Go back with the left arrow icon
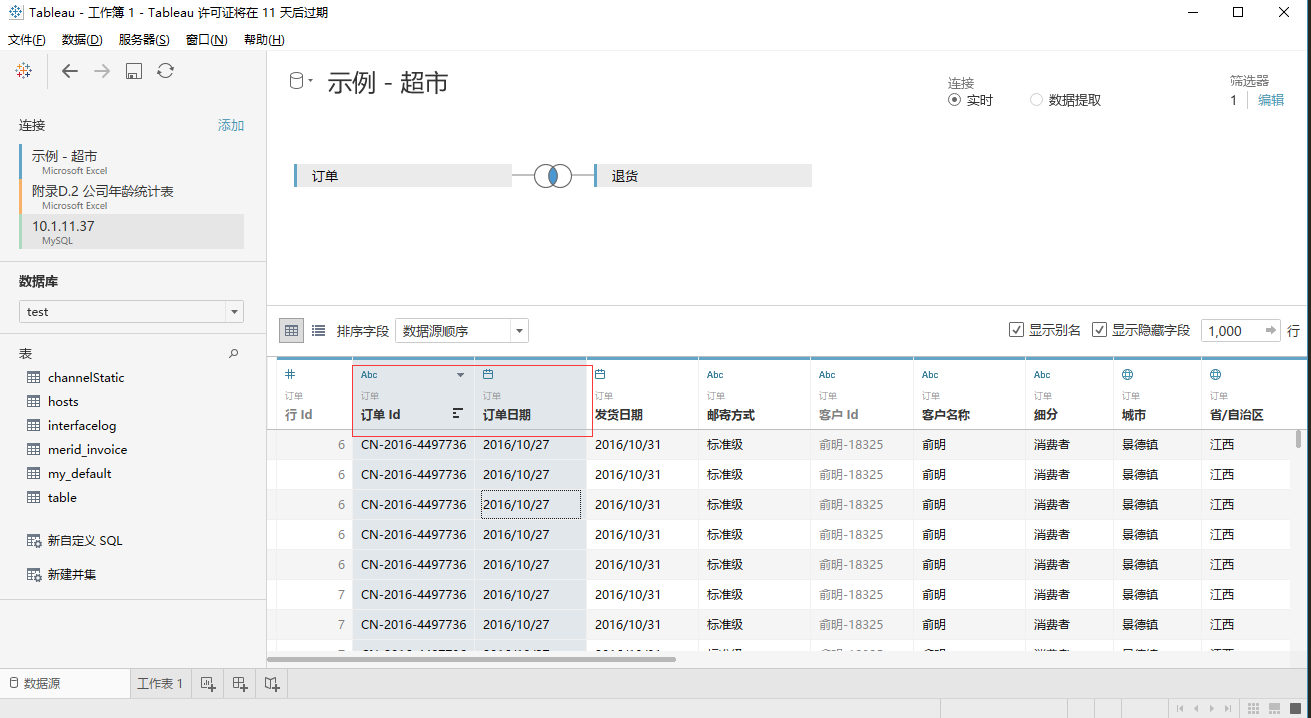 [x=69, y=71]
